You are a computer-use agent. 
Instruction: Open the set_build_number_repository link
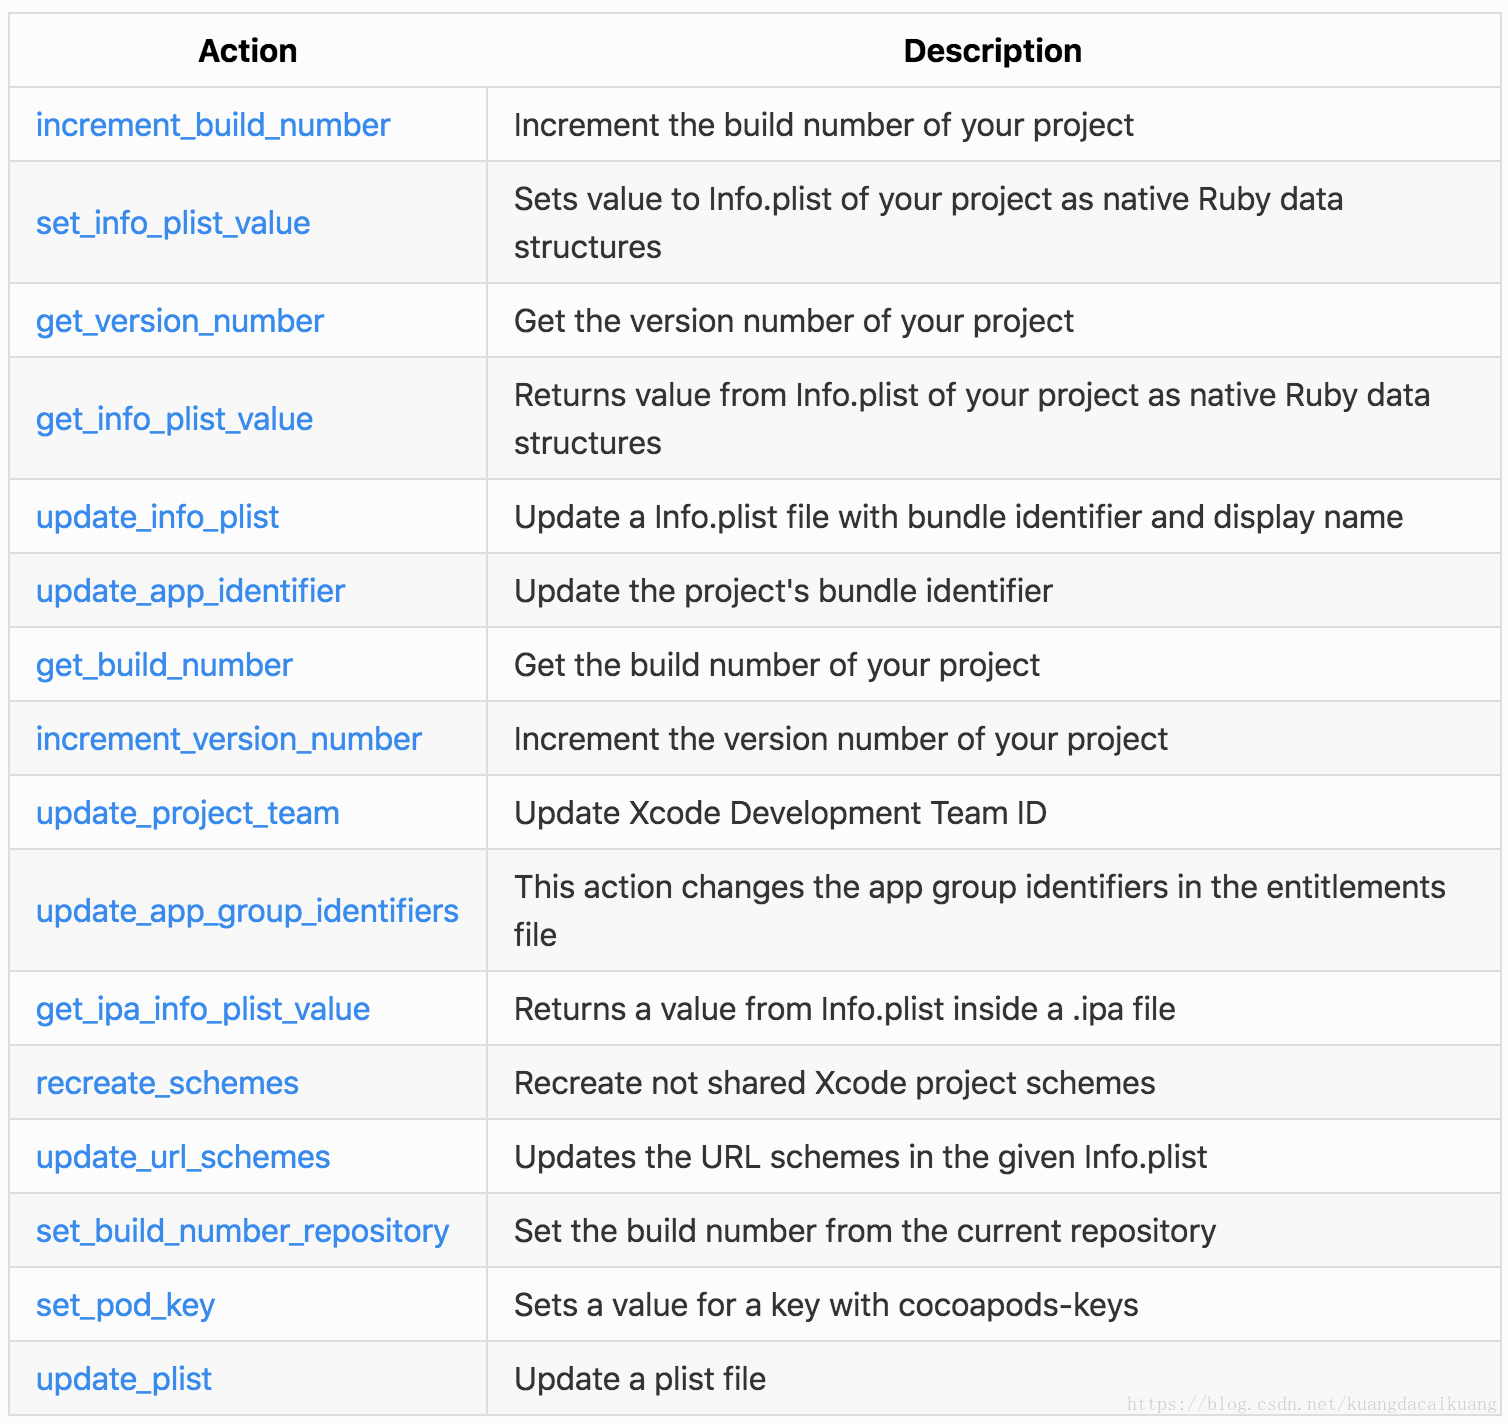click(x=242, y=1231)
